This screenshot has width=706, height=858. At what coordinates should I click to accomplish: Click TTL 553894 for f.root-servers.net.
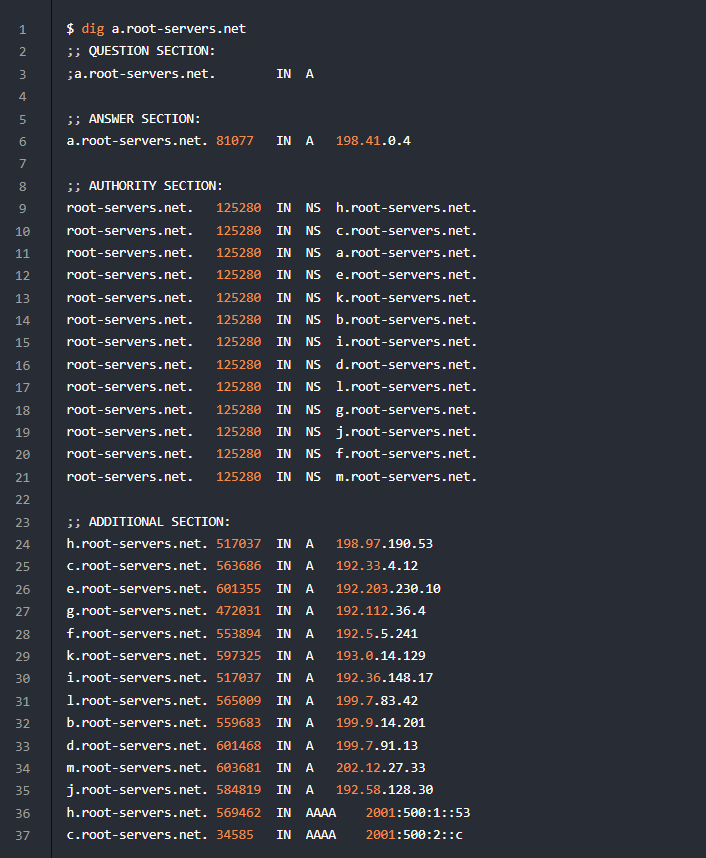tap(239, 634)
